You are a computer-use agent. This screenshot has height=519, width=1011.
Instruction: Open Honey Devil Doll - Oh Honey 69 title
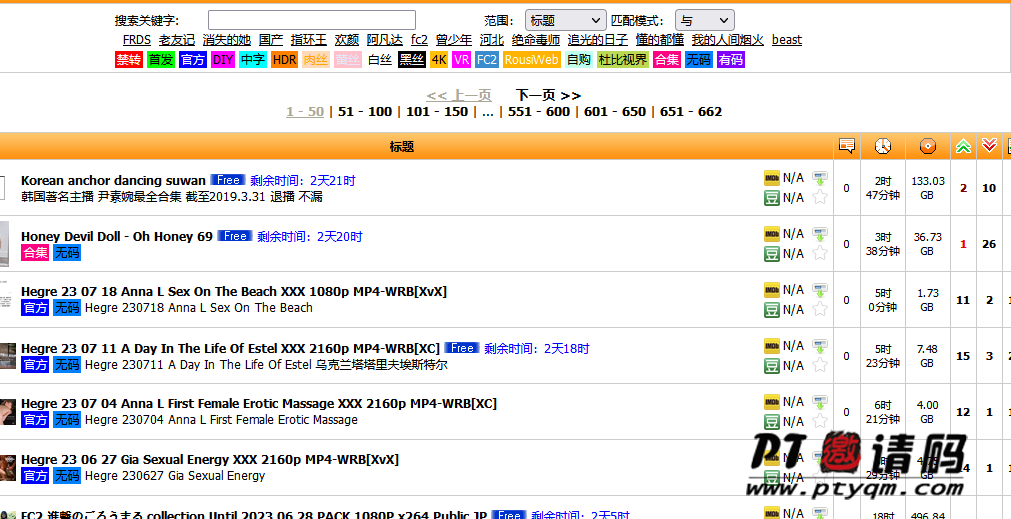coord(117,237)
